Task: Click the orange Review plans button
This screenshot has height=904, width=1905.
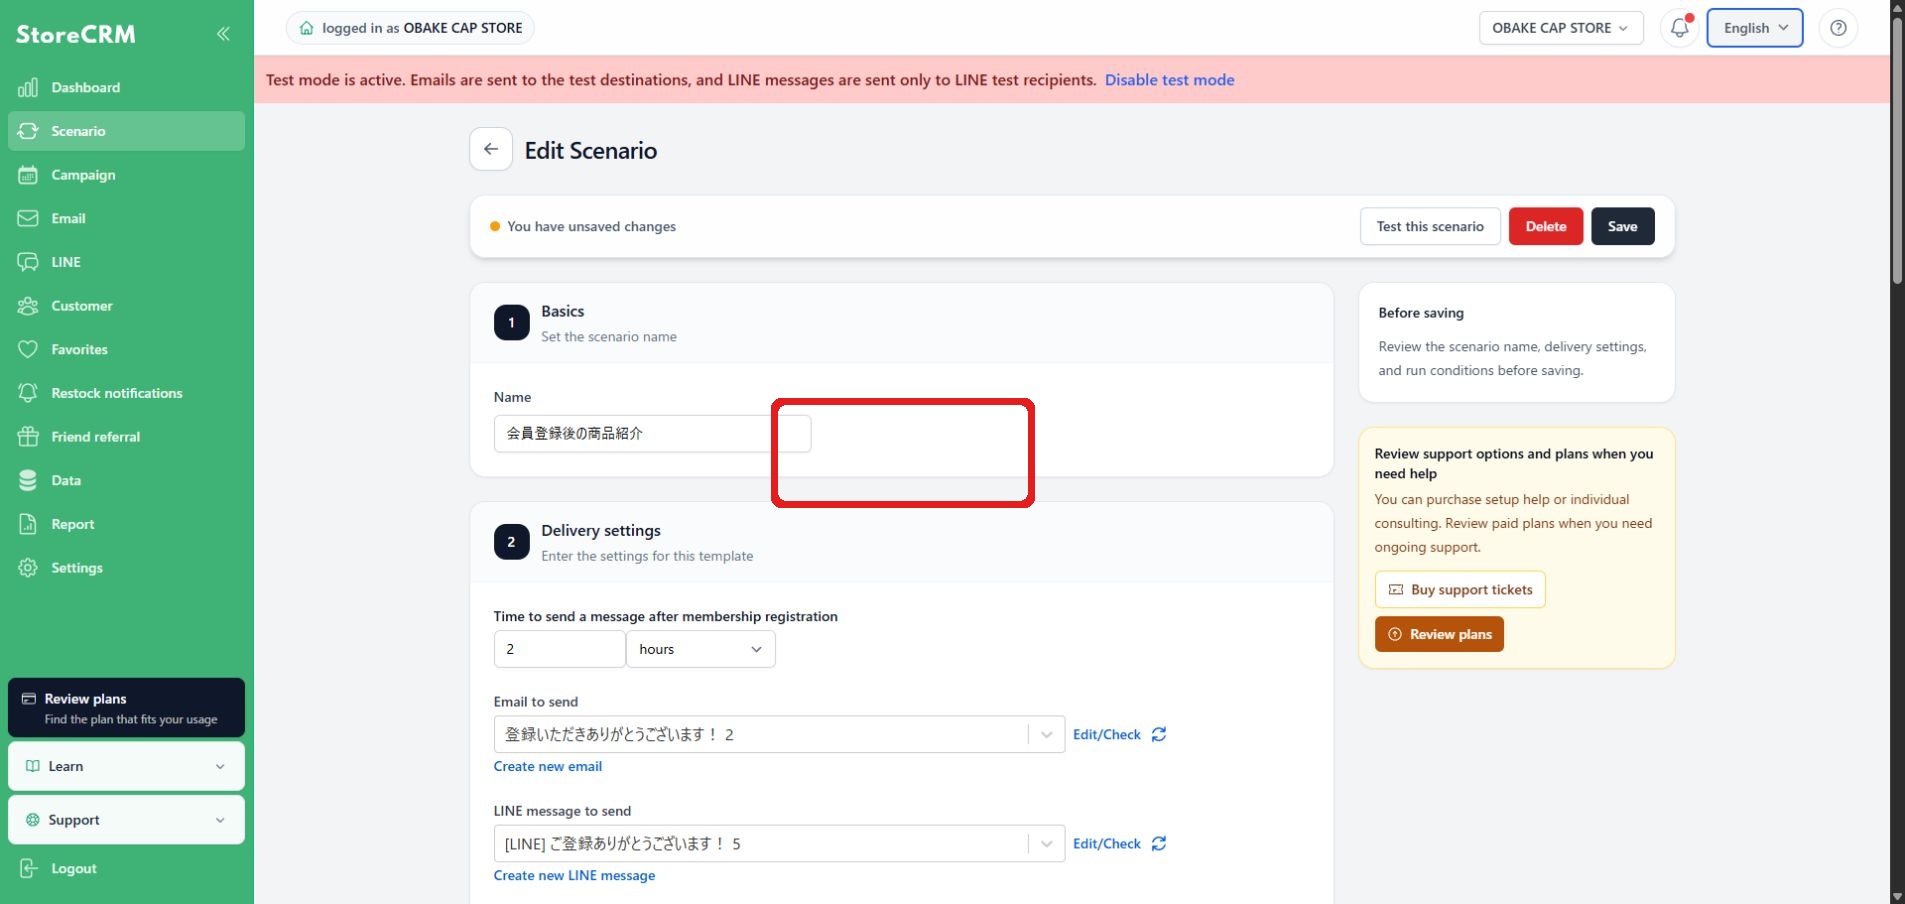Action: [x=1439, y=635]
